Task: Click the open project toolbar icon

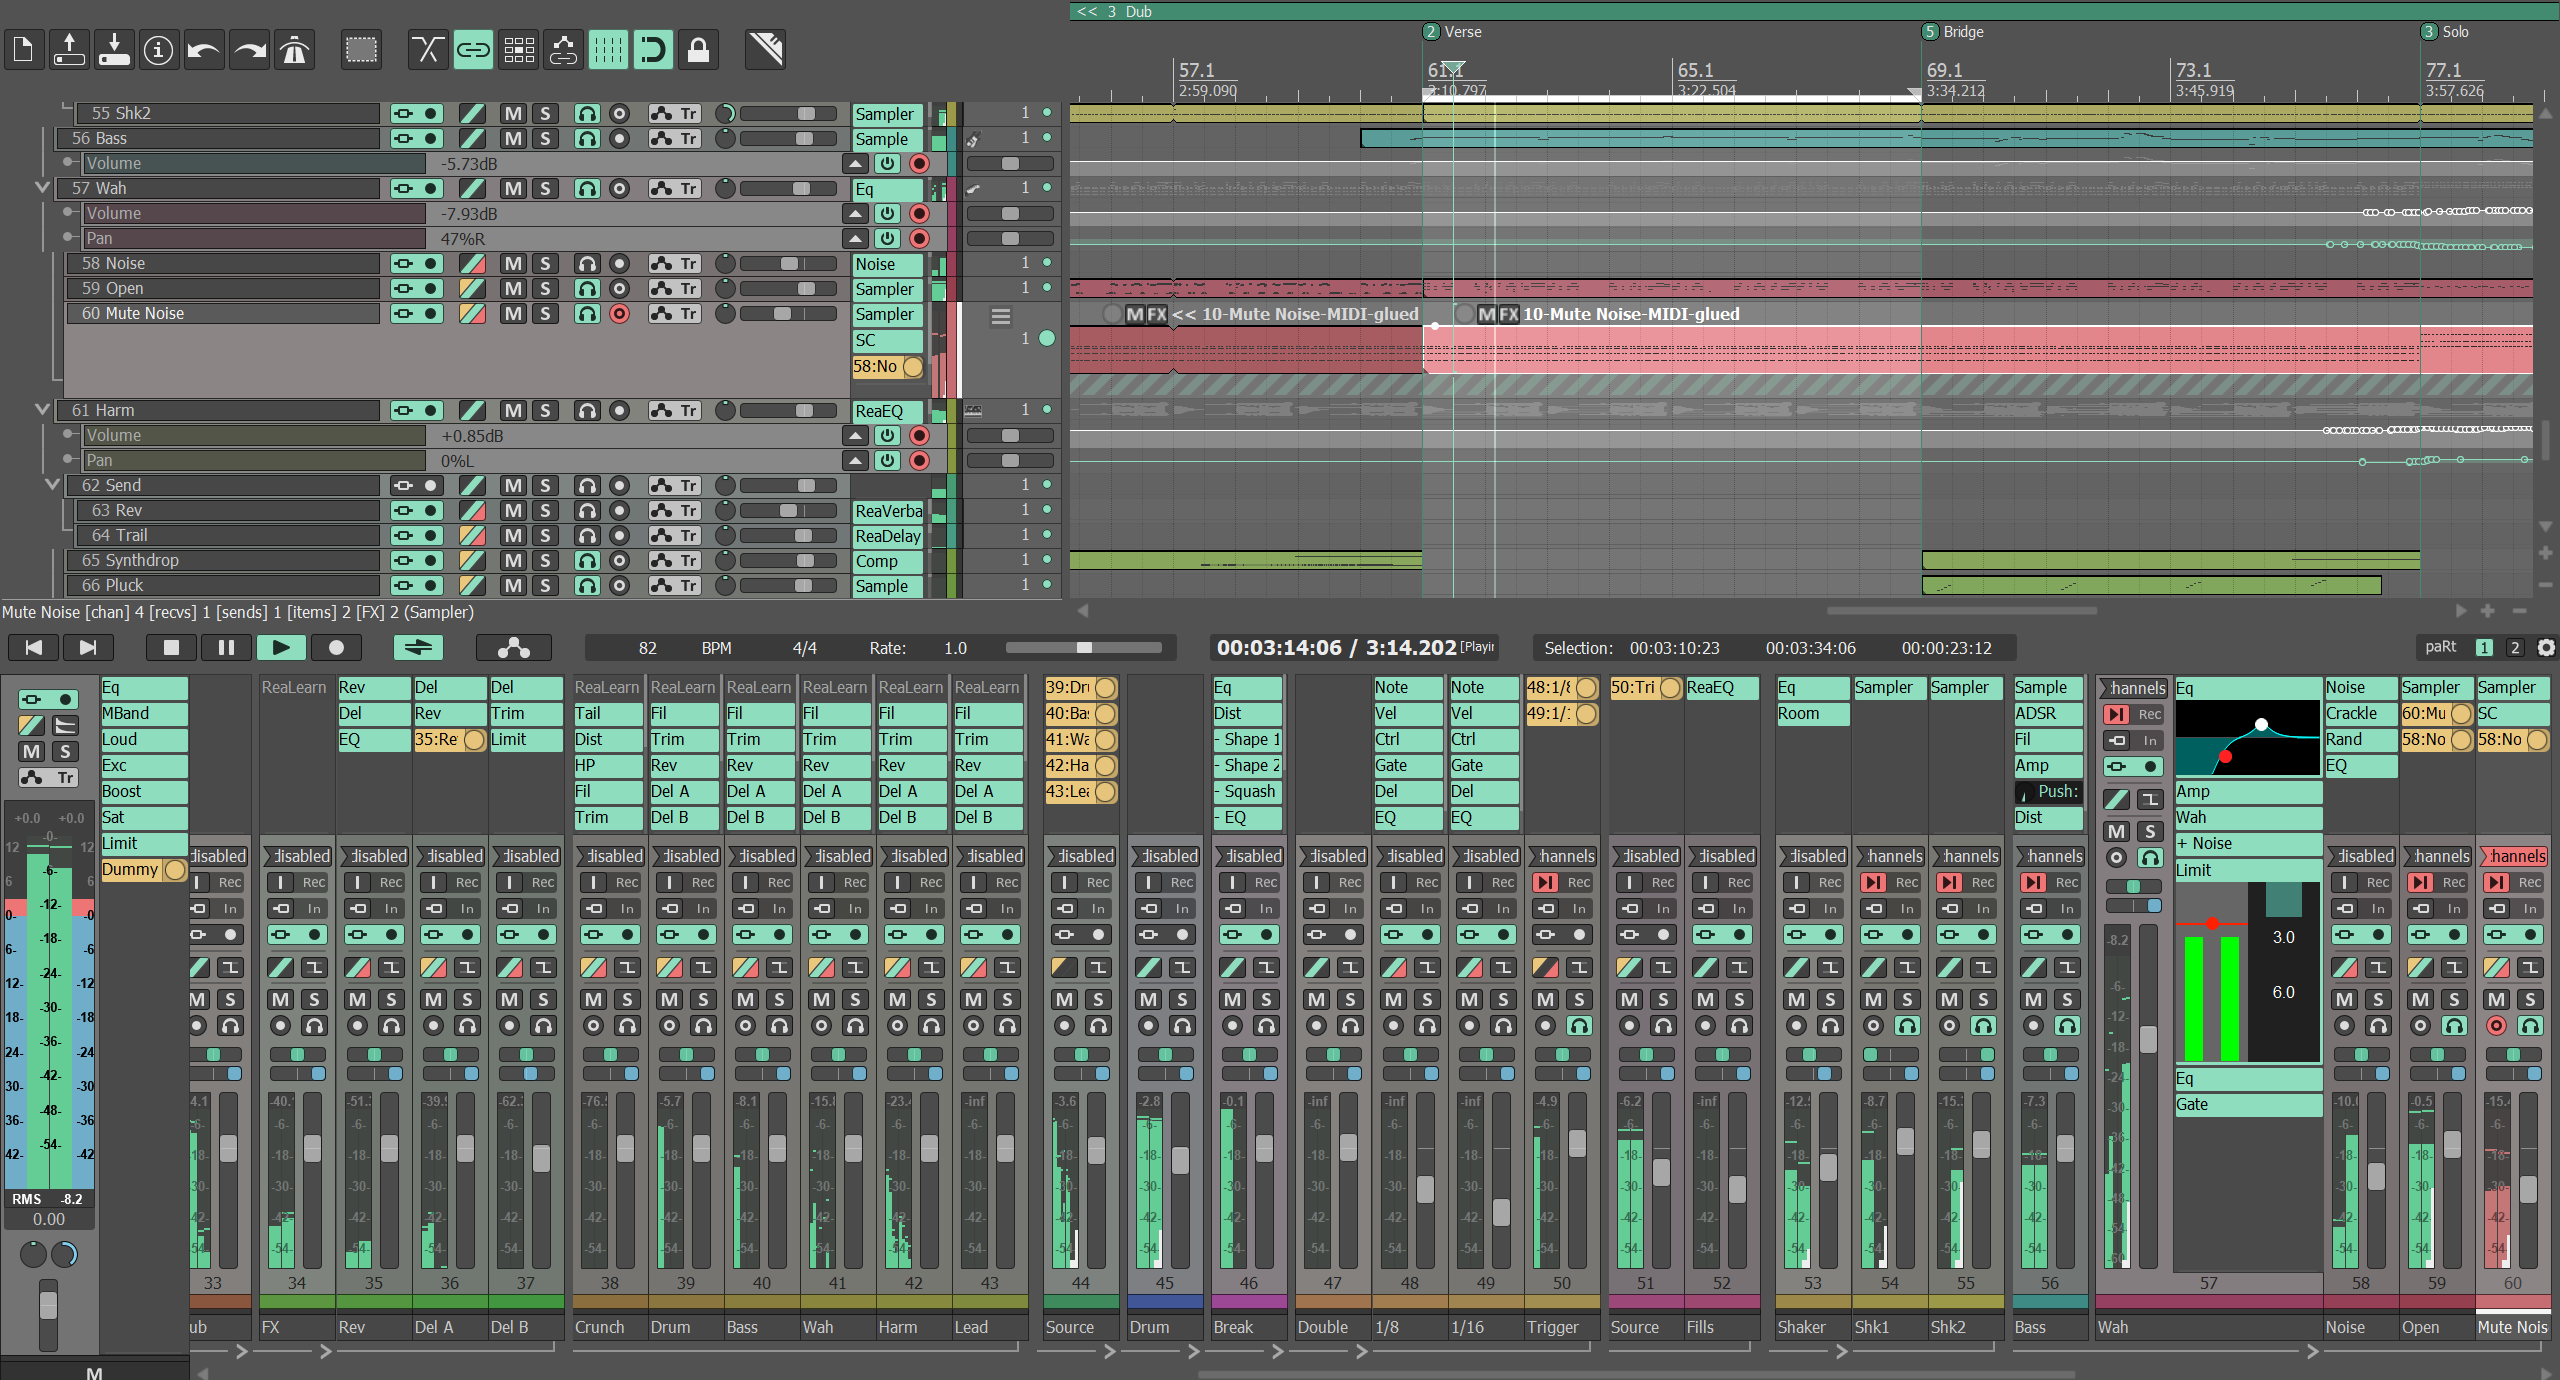Action: 69,50
